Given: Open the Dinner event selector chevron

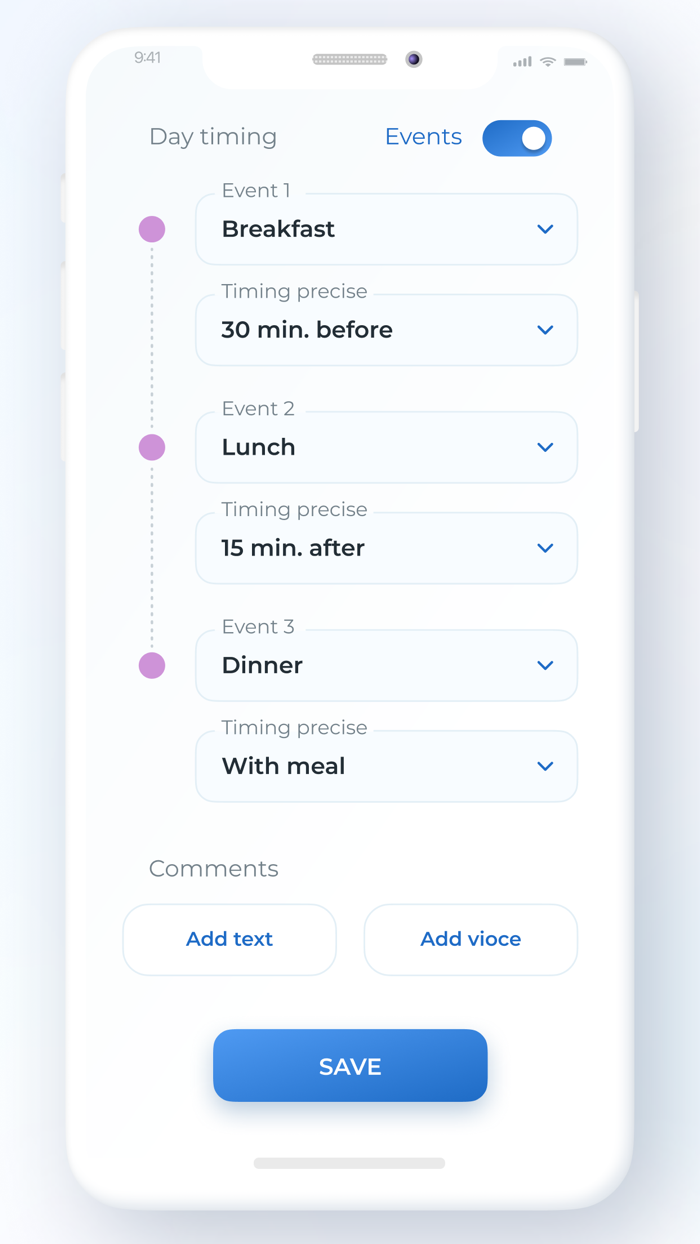Looking at the screenshot, I should click(x=545, y=665).
